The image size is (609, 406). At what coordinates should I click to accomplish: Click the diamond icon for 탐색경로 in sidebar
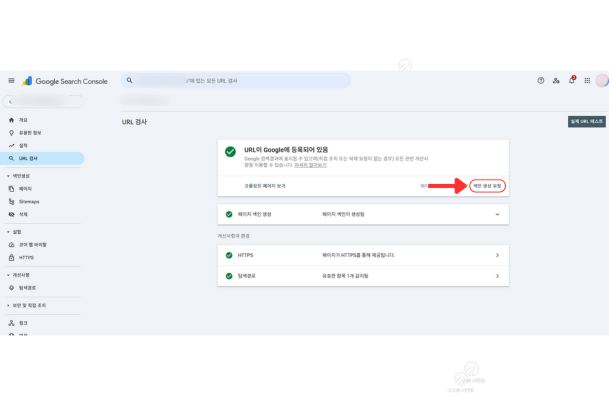click(x=11, y=288)
